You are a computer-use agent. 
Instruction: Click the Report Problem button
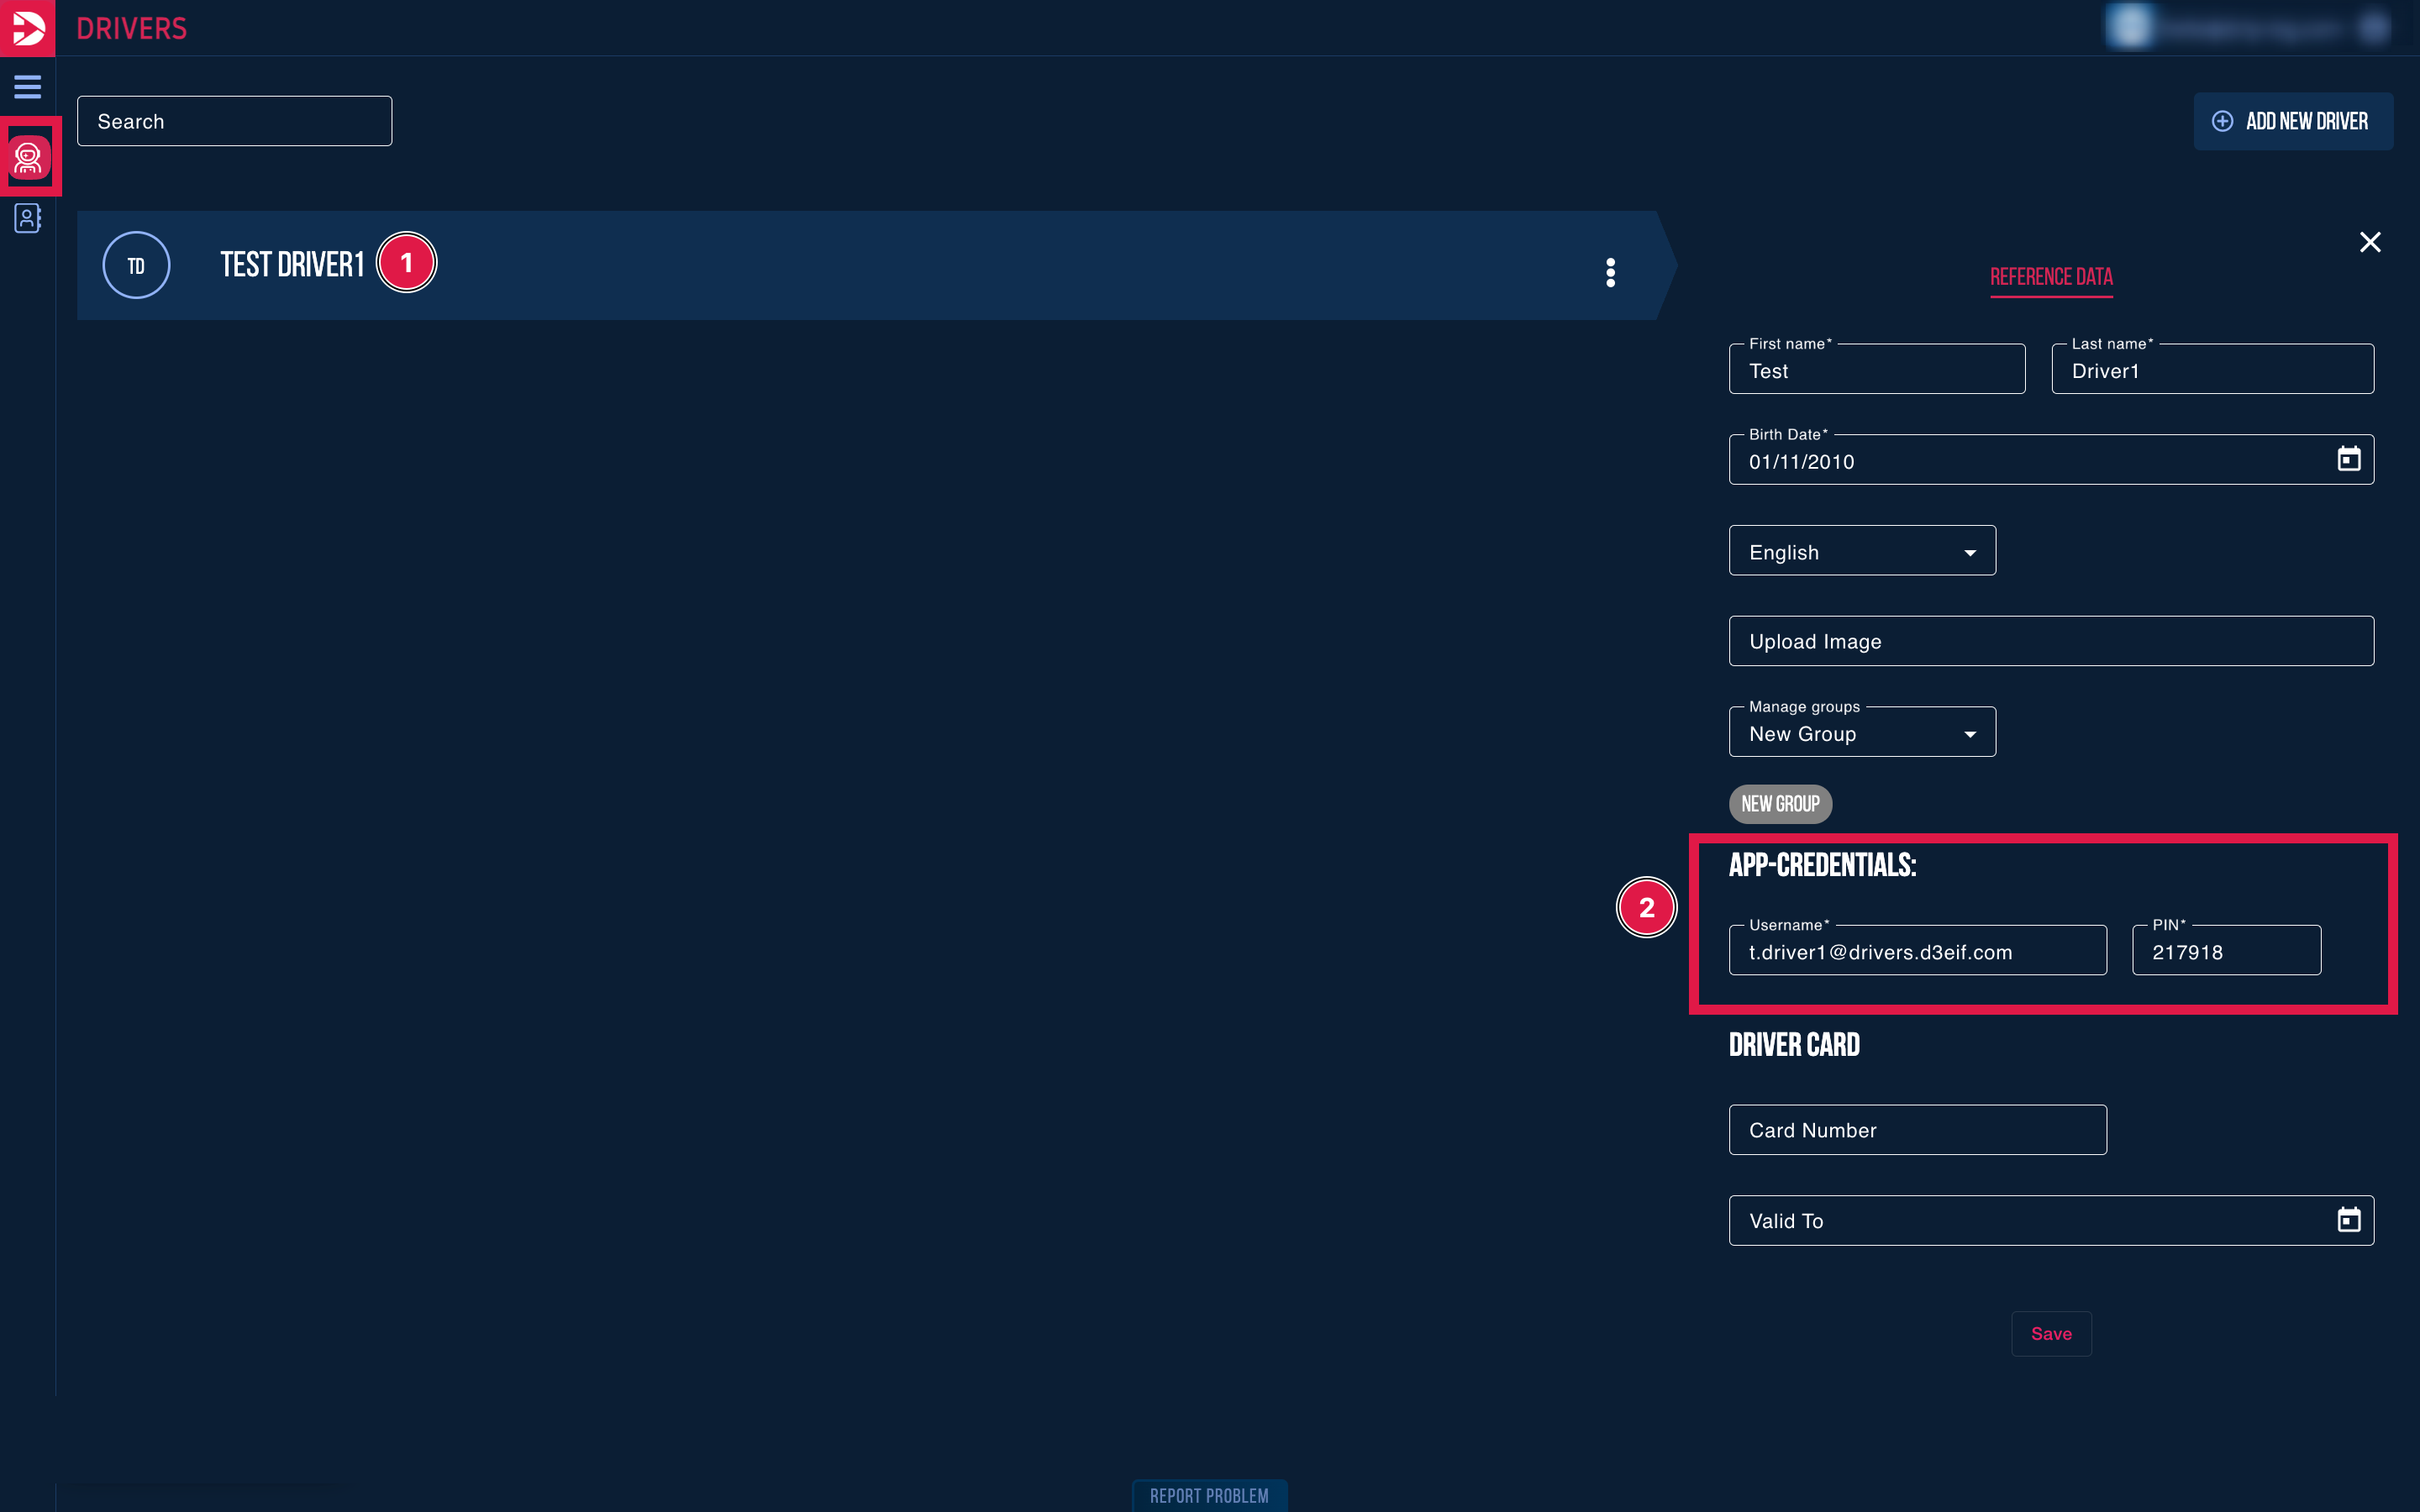click(x=1208, y=1495)
